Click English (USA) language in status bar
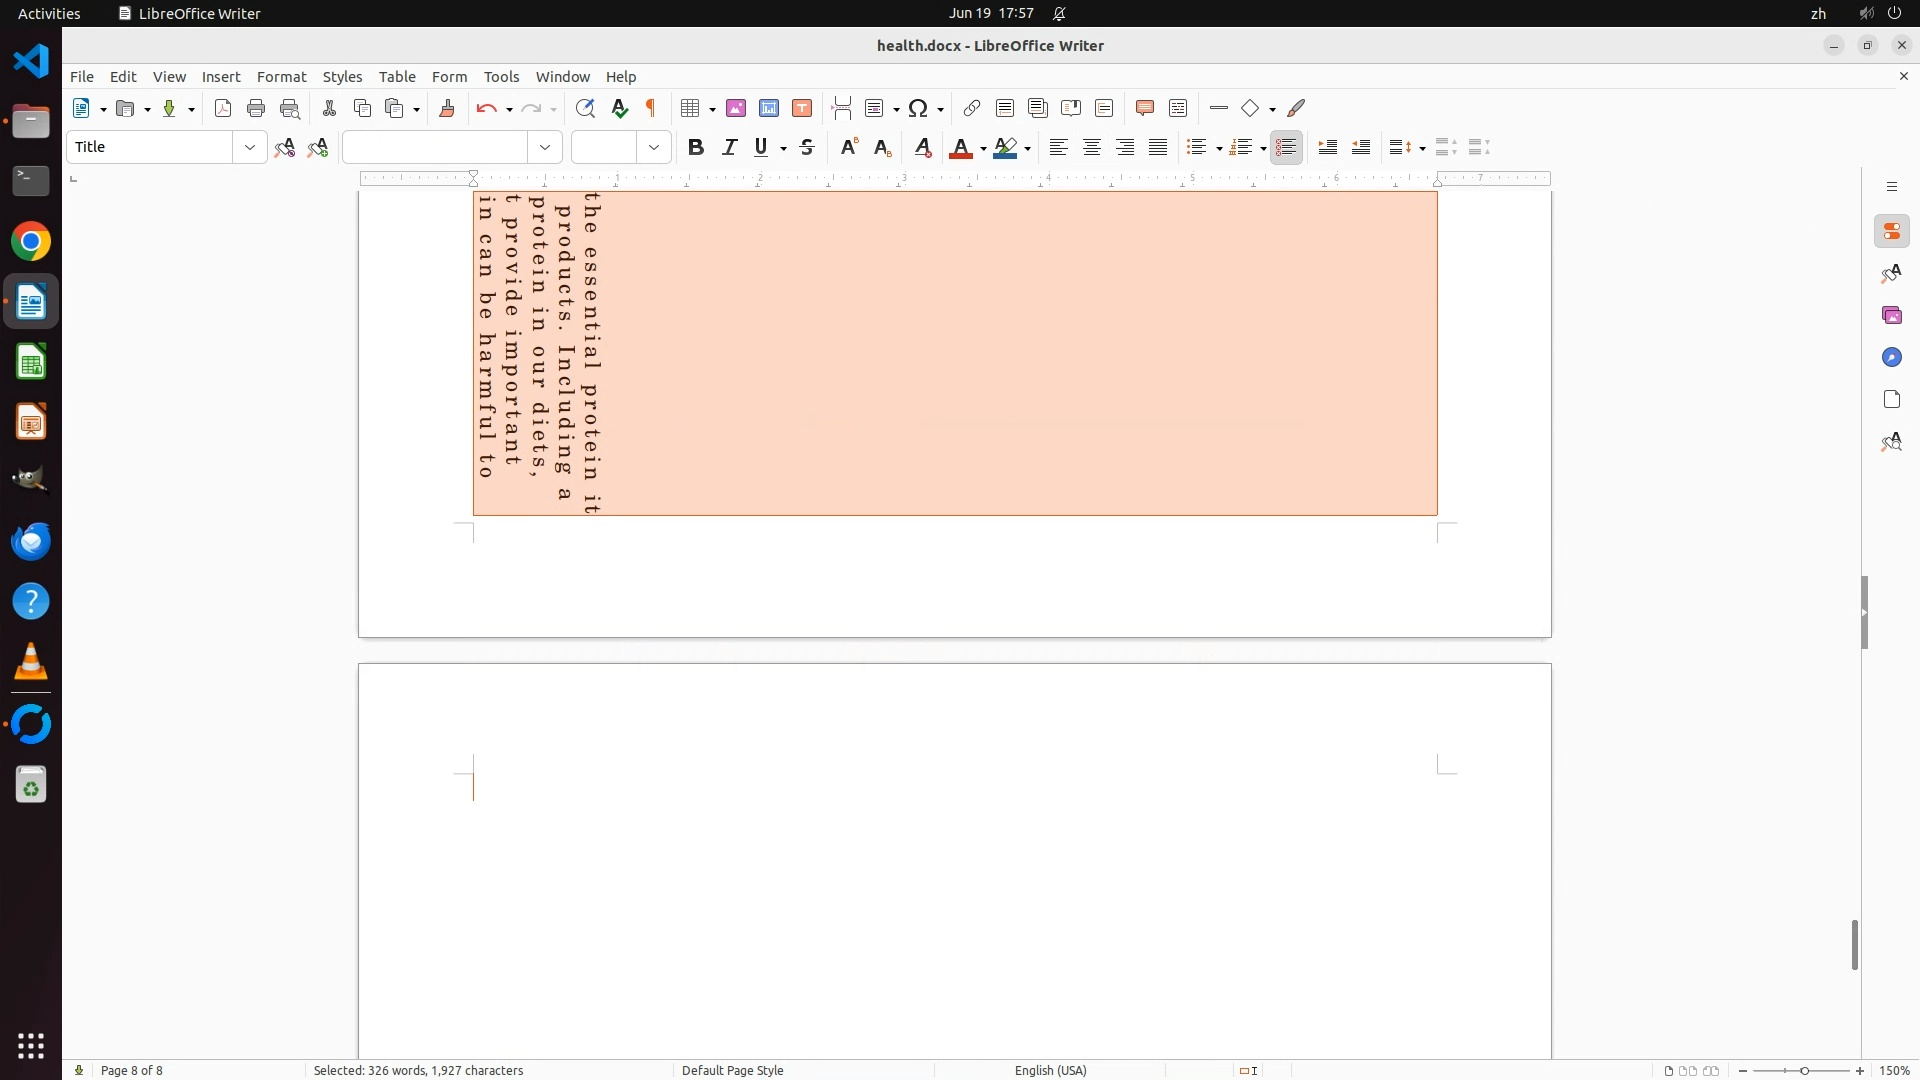The width and height of the screenshot is (1920, 1080). 1050,1070
